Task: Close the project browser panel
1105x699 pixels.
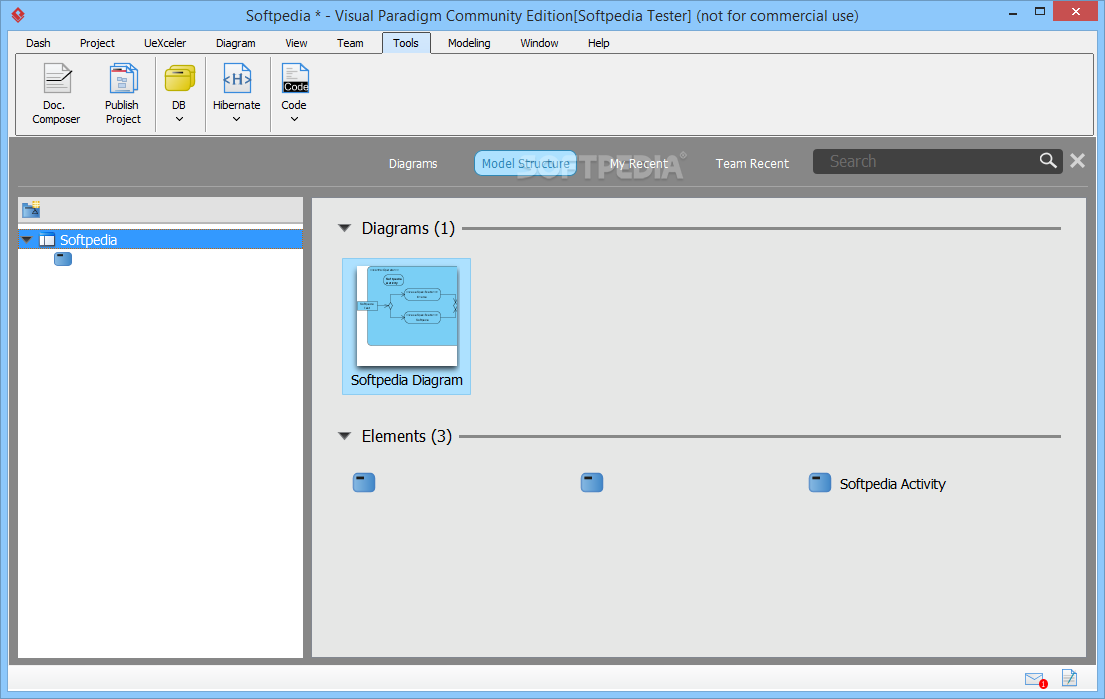Action: (x=1078, y=161)
